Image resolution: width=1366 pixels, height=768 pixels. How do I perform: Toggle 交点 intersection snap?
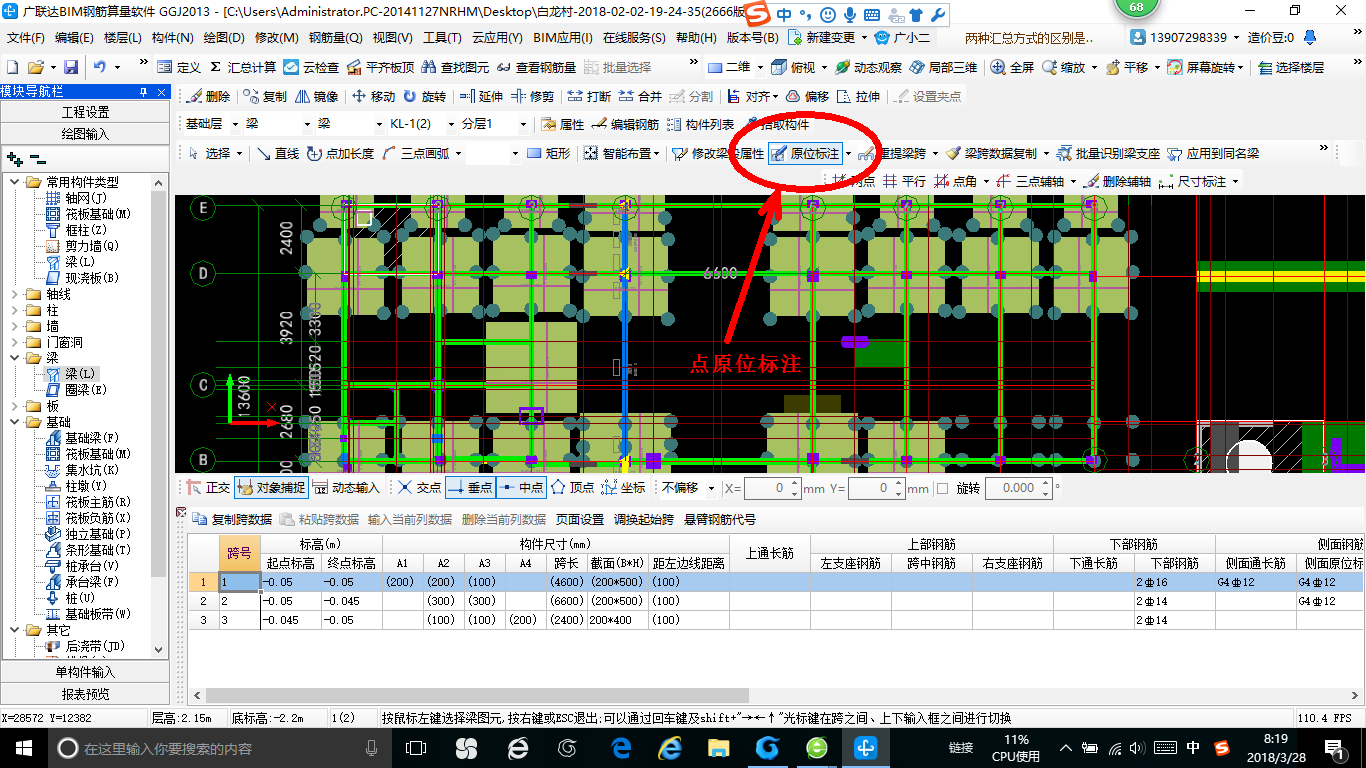coord(419,487)
